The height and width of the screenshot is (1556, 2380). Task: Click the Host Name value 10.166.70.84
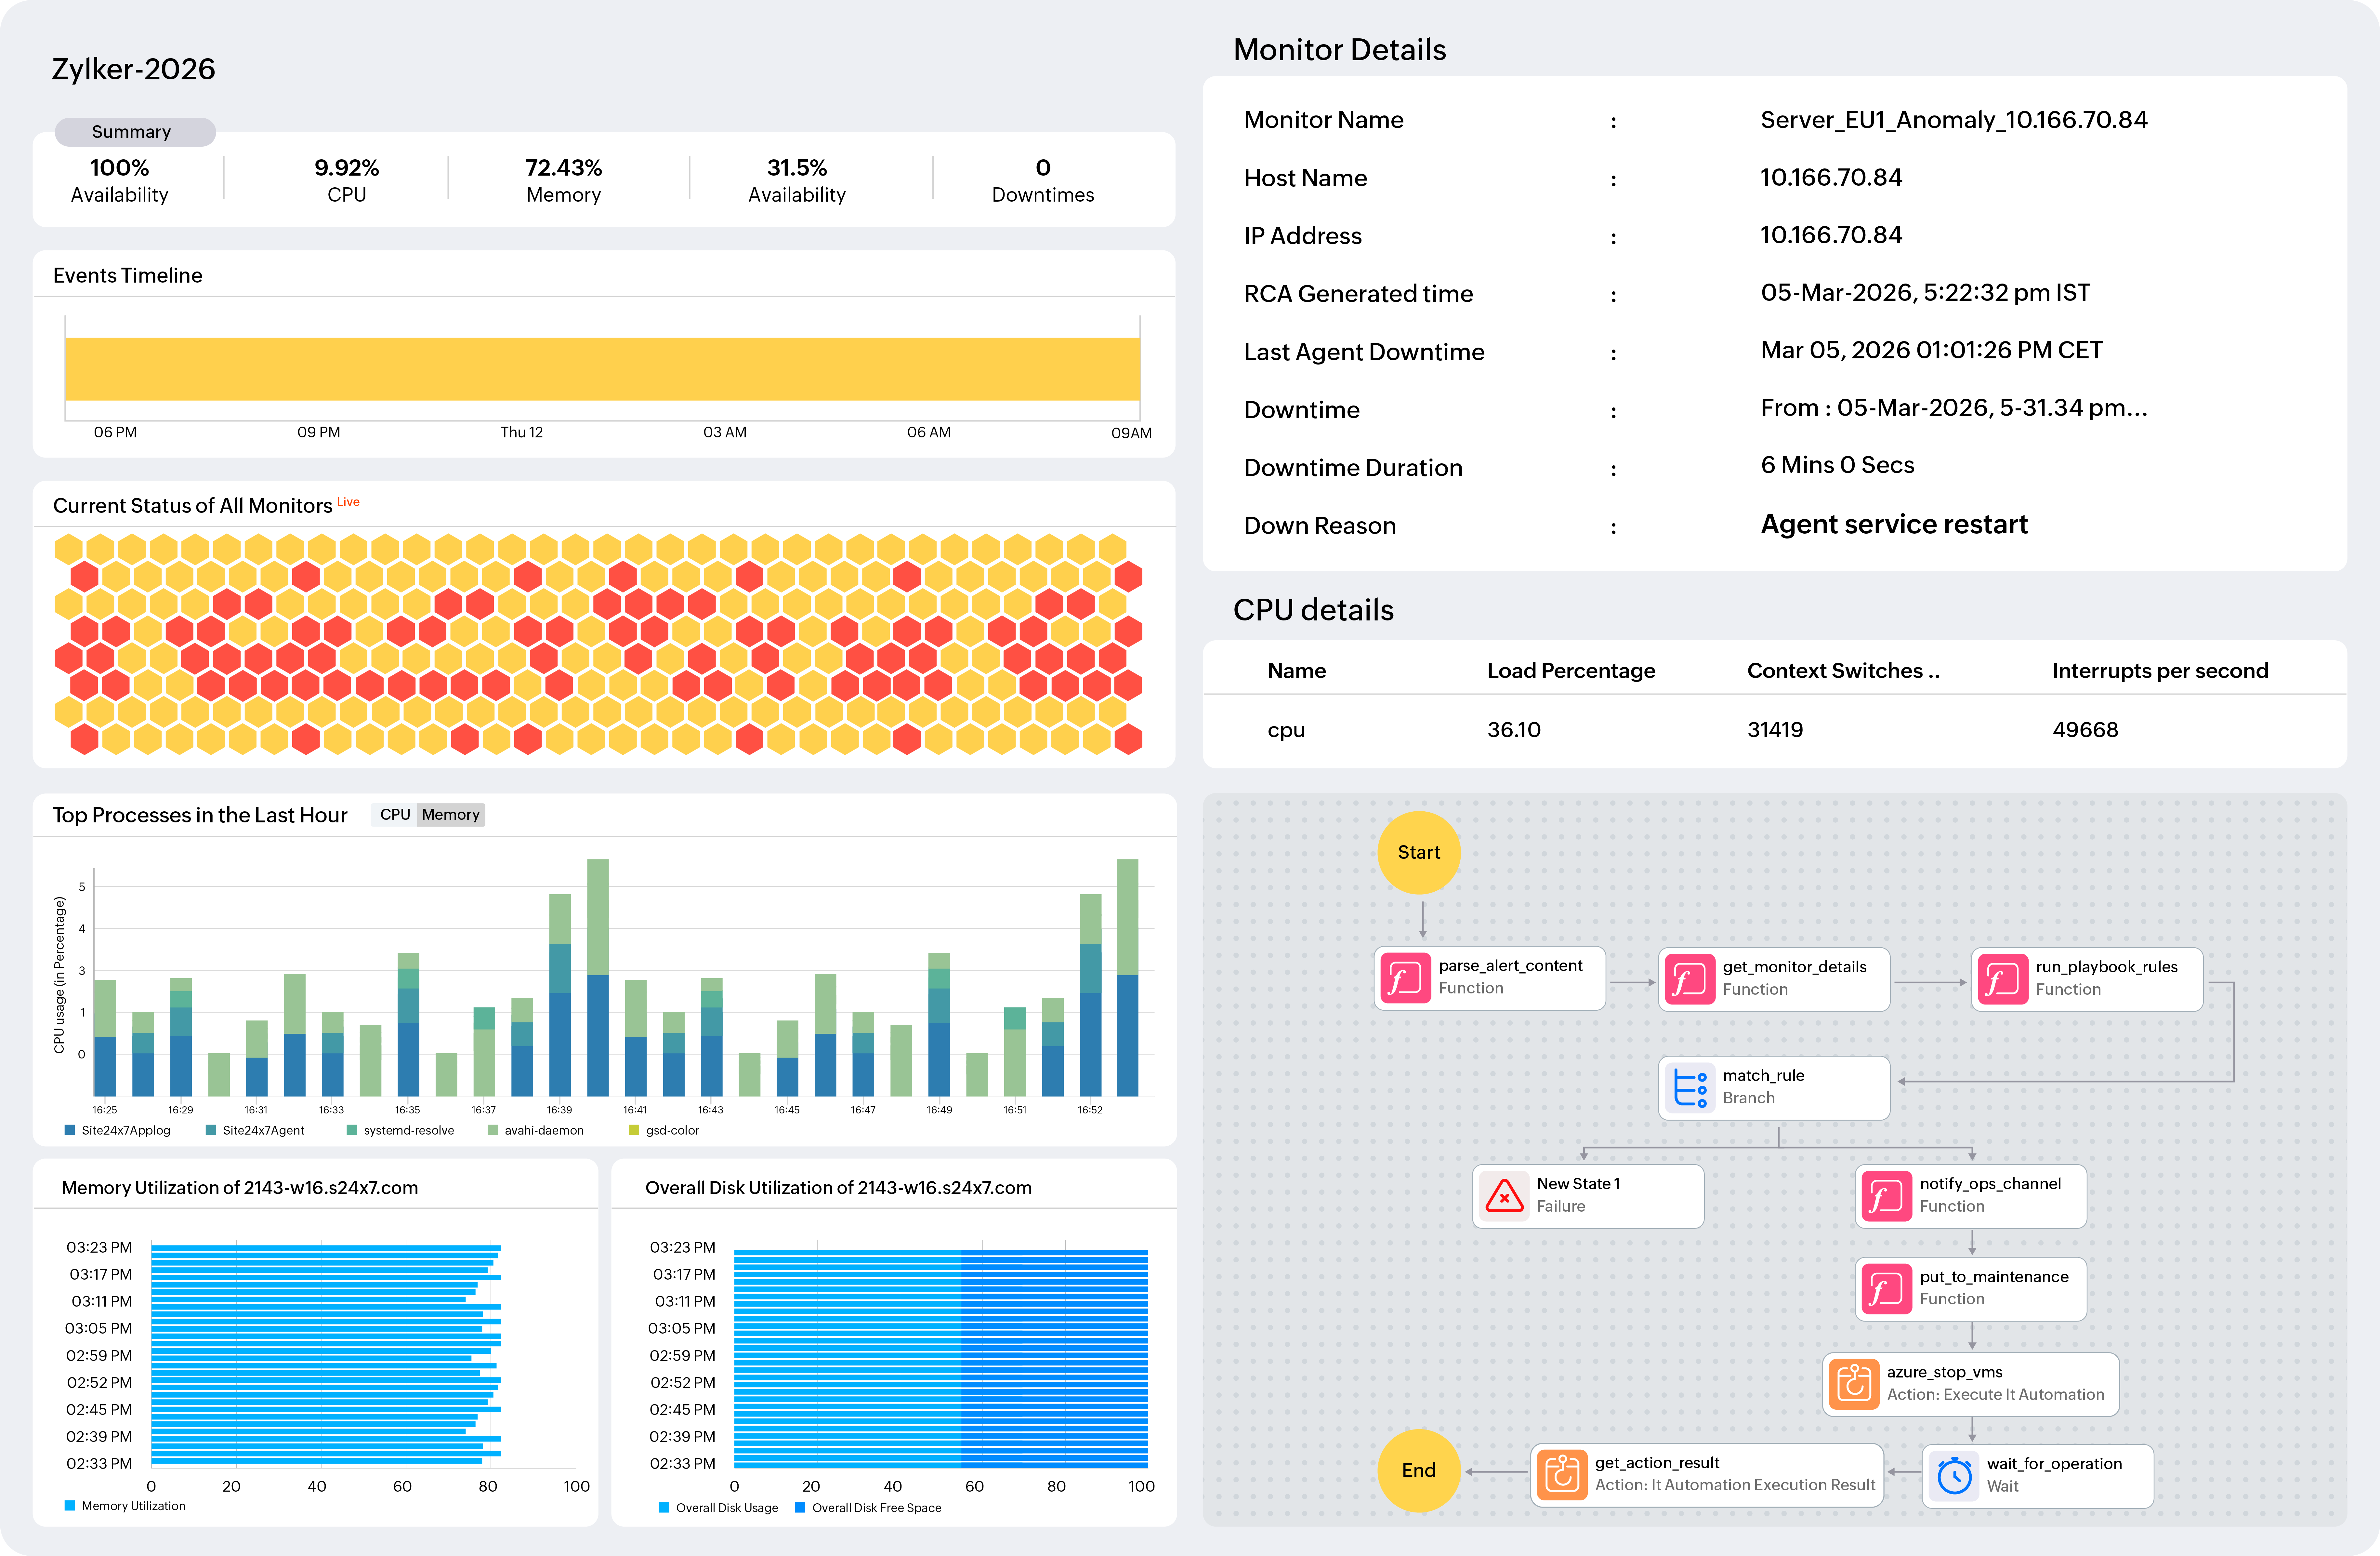click(x=1831, y=178)
